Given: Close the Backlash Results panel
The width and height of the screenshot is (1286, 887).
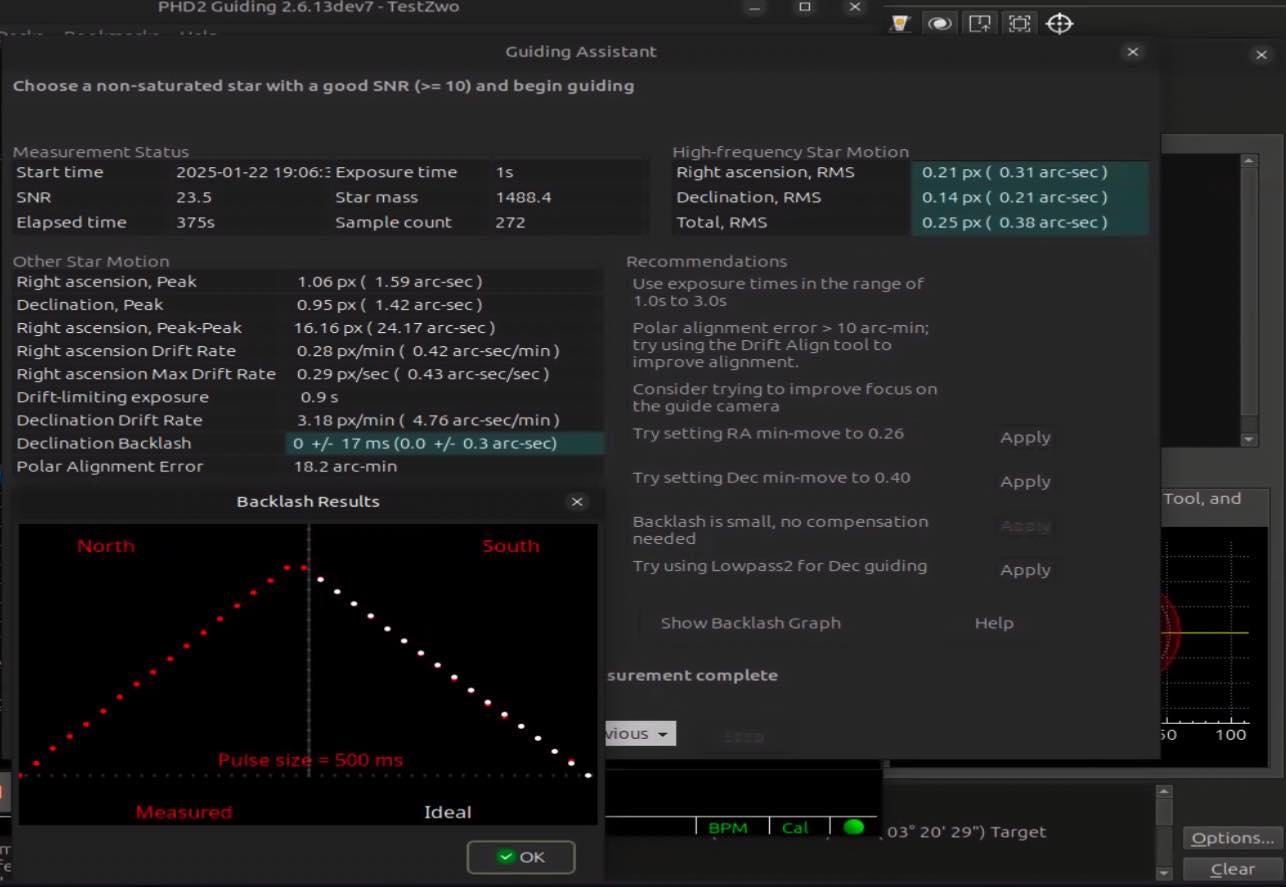Looking at the screenshot, I should click(x=577, y=502).
